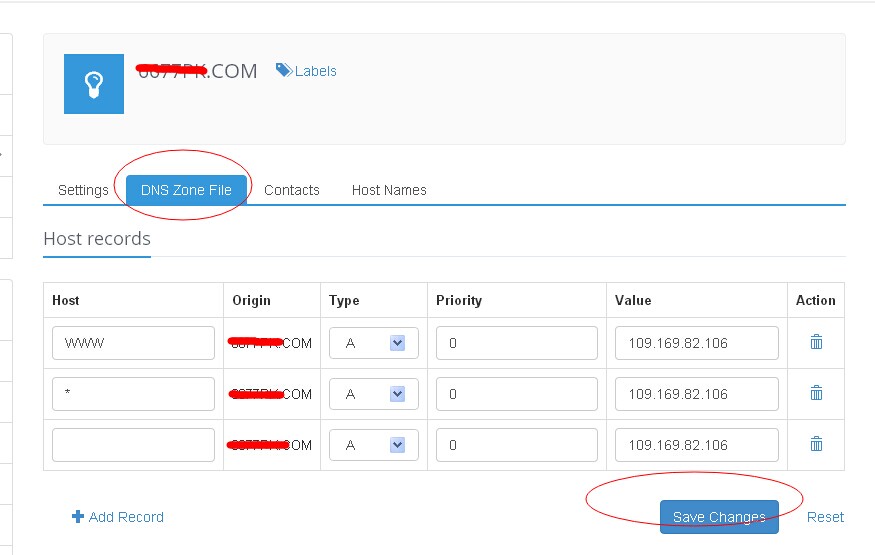The image size is (875, 555).
Task: Go to the Host Names tab
Action: point(389,190)
